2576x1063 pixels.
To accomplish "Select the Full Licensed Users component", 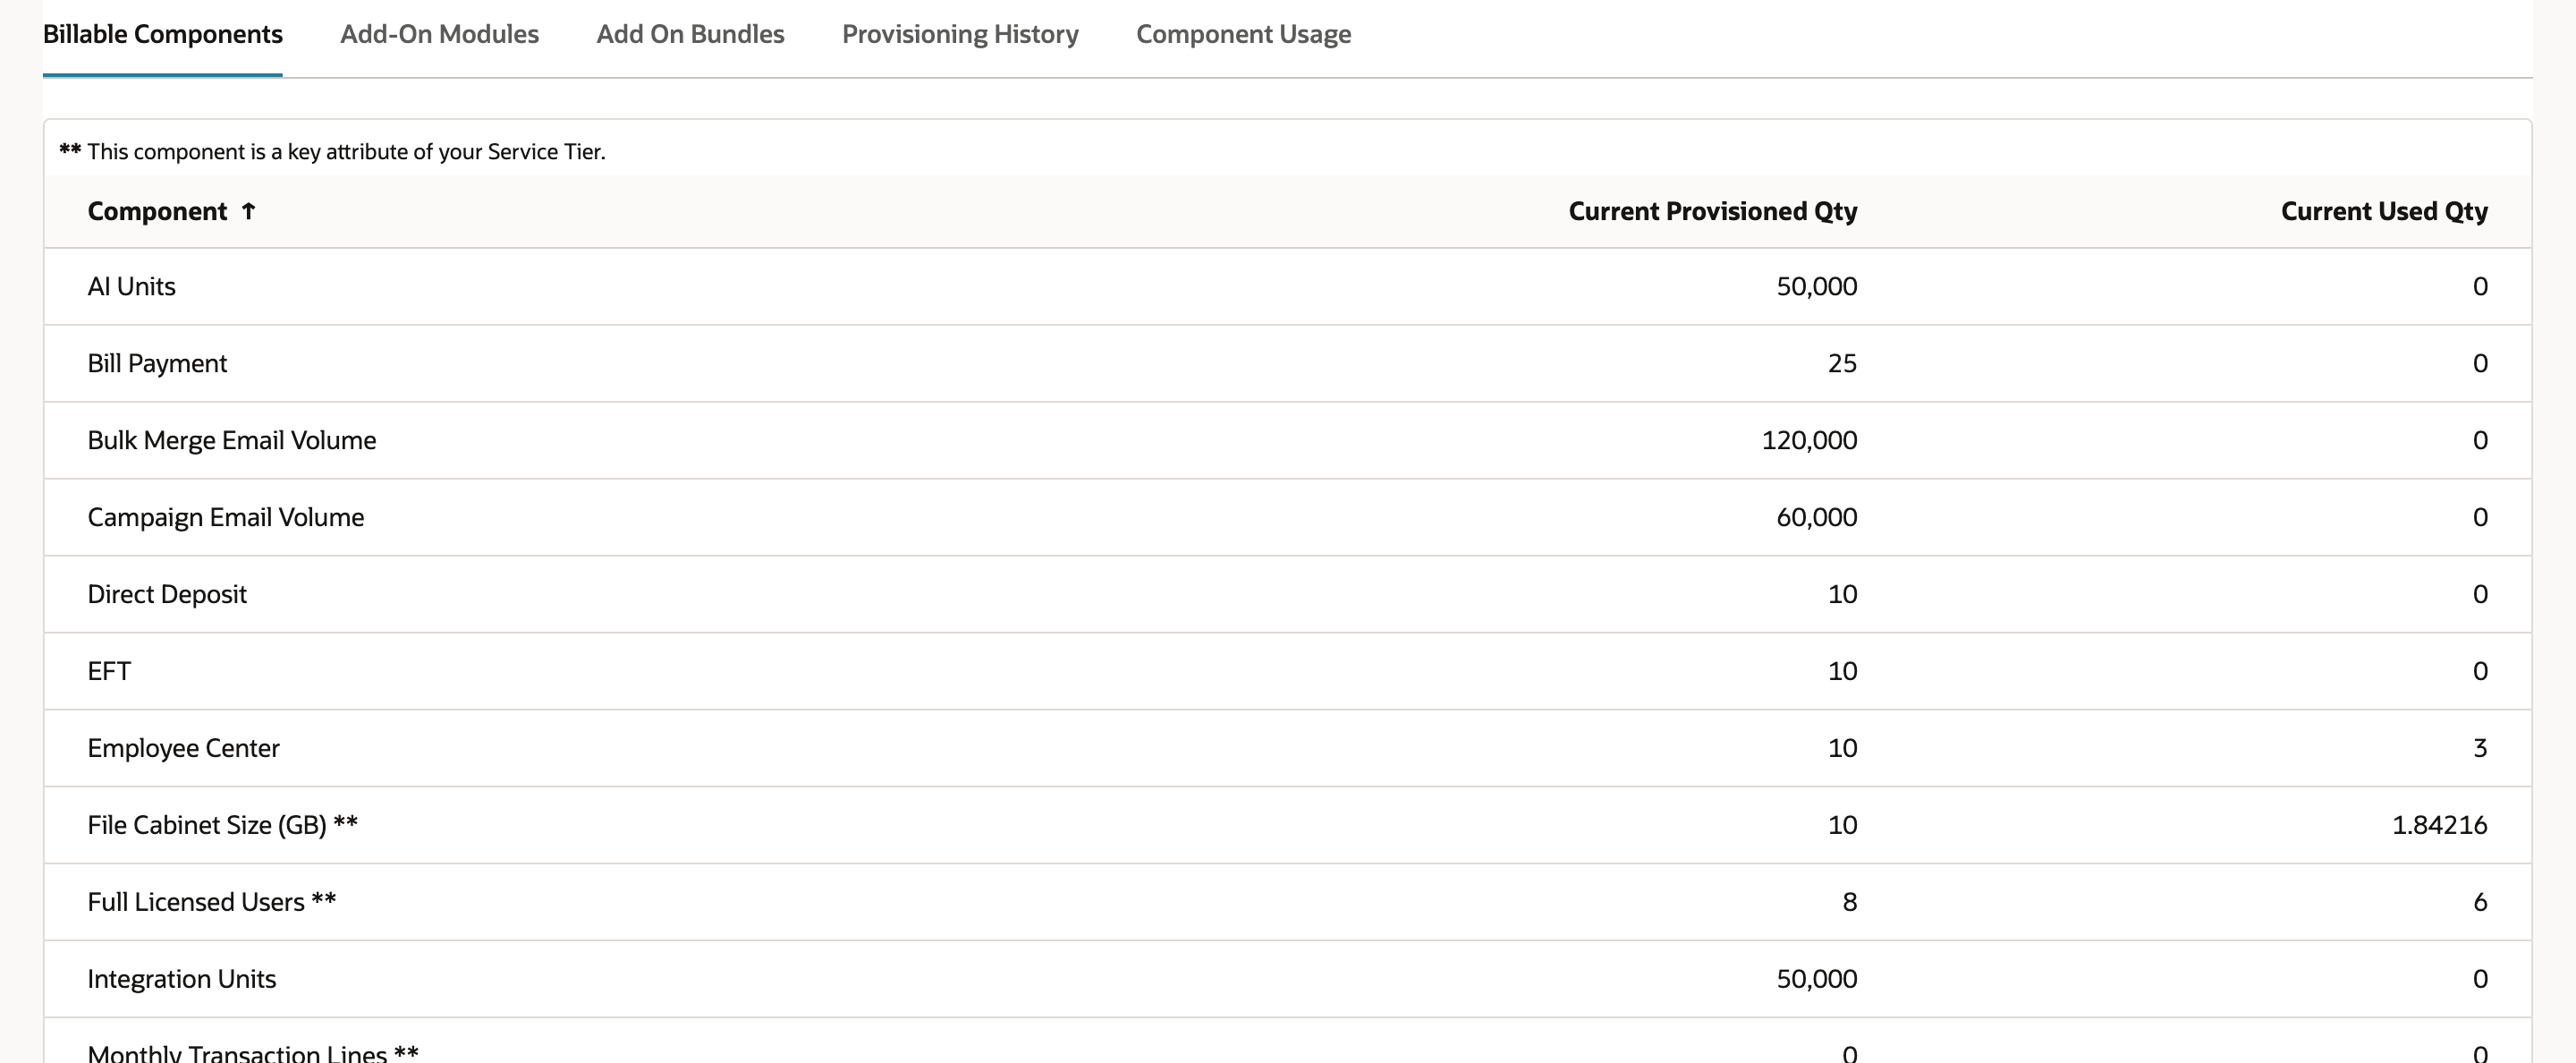I will tap(211, 902).
